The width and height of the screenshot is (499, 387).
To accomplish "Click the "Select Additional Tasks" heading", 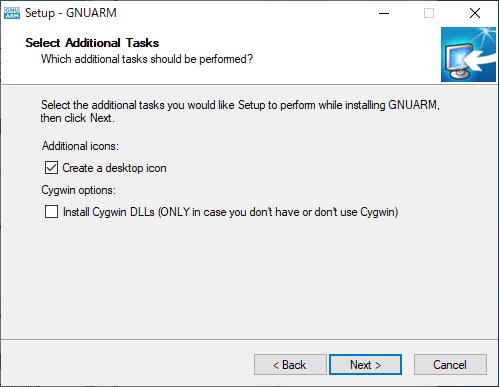I will 92,43.
